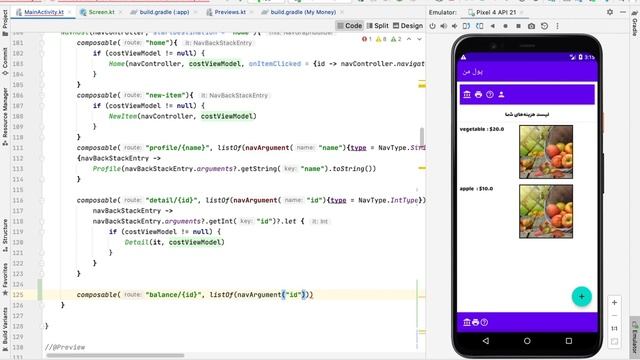The image size is (640, 360).
Task: Tap the "vegetable : $20.0" list entry
Action: [x=482, y=129]
